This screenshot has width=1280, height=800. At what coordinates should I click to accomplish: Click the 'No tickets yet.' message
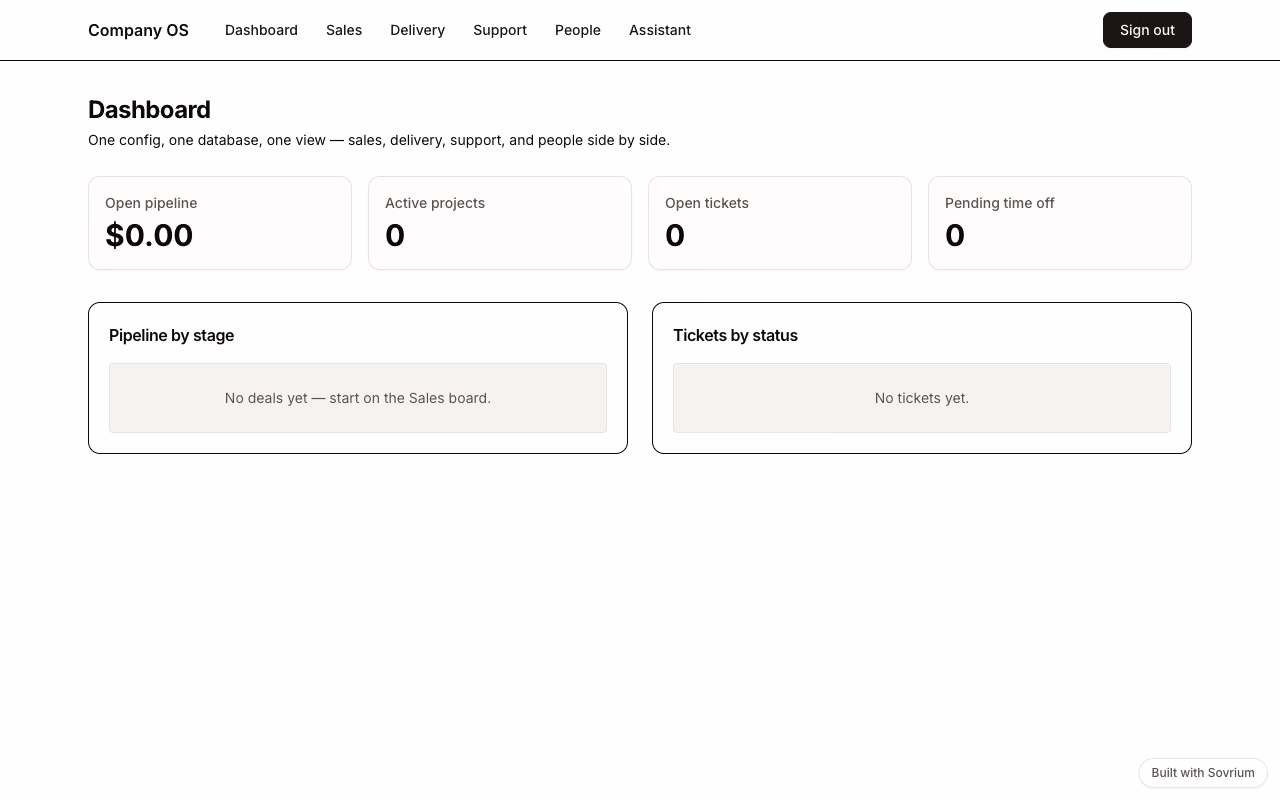coord(922,398)
